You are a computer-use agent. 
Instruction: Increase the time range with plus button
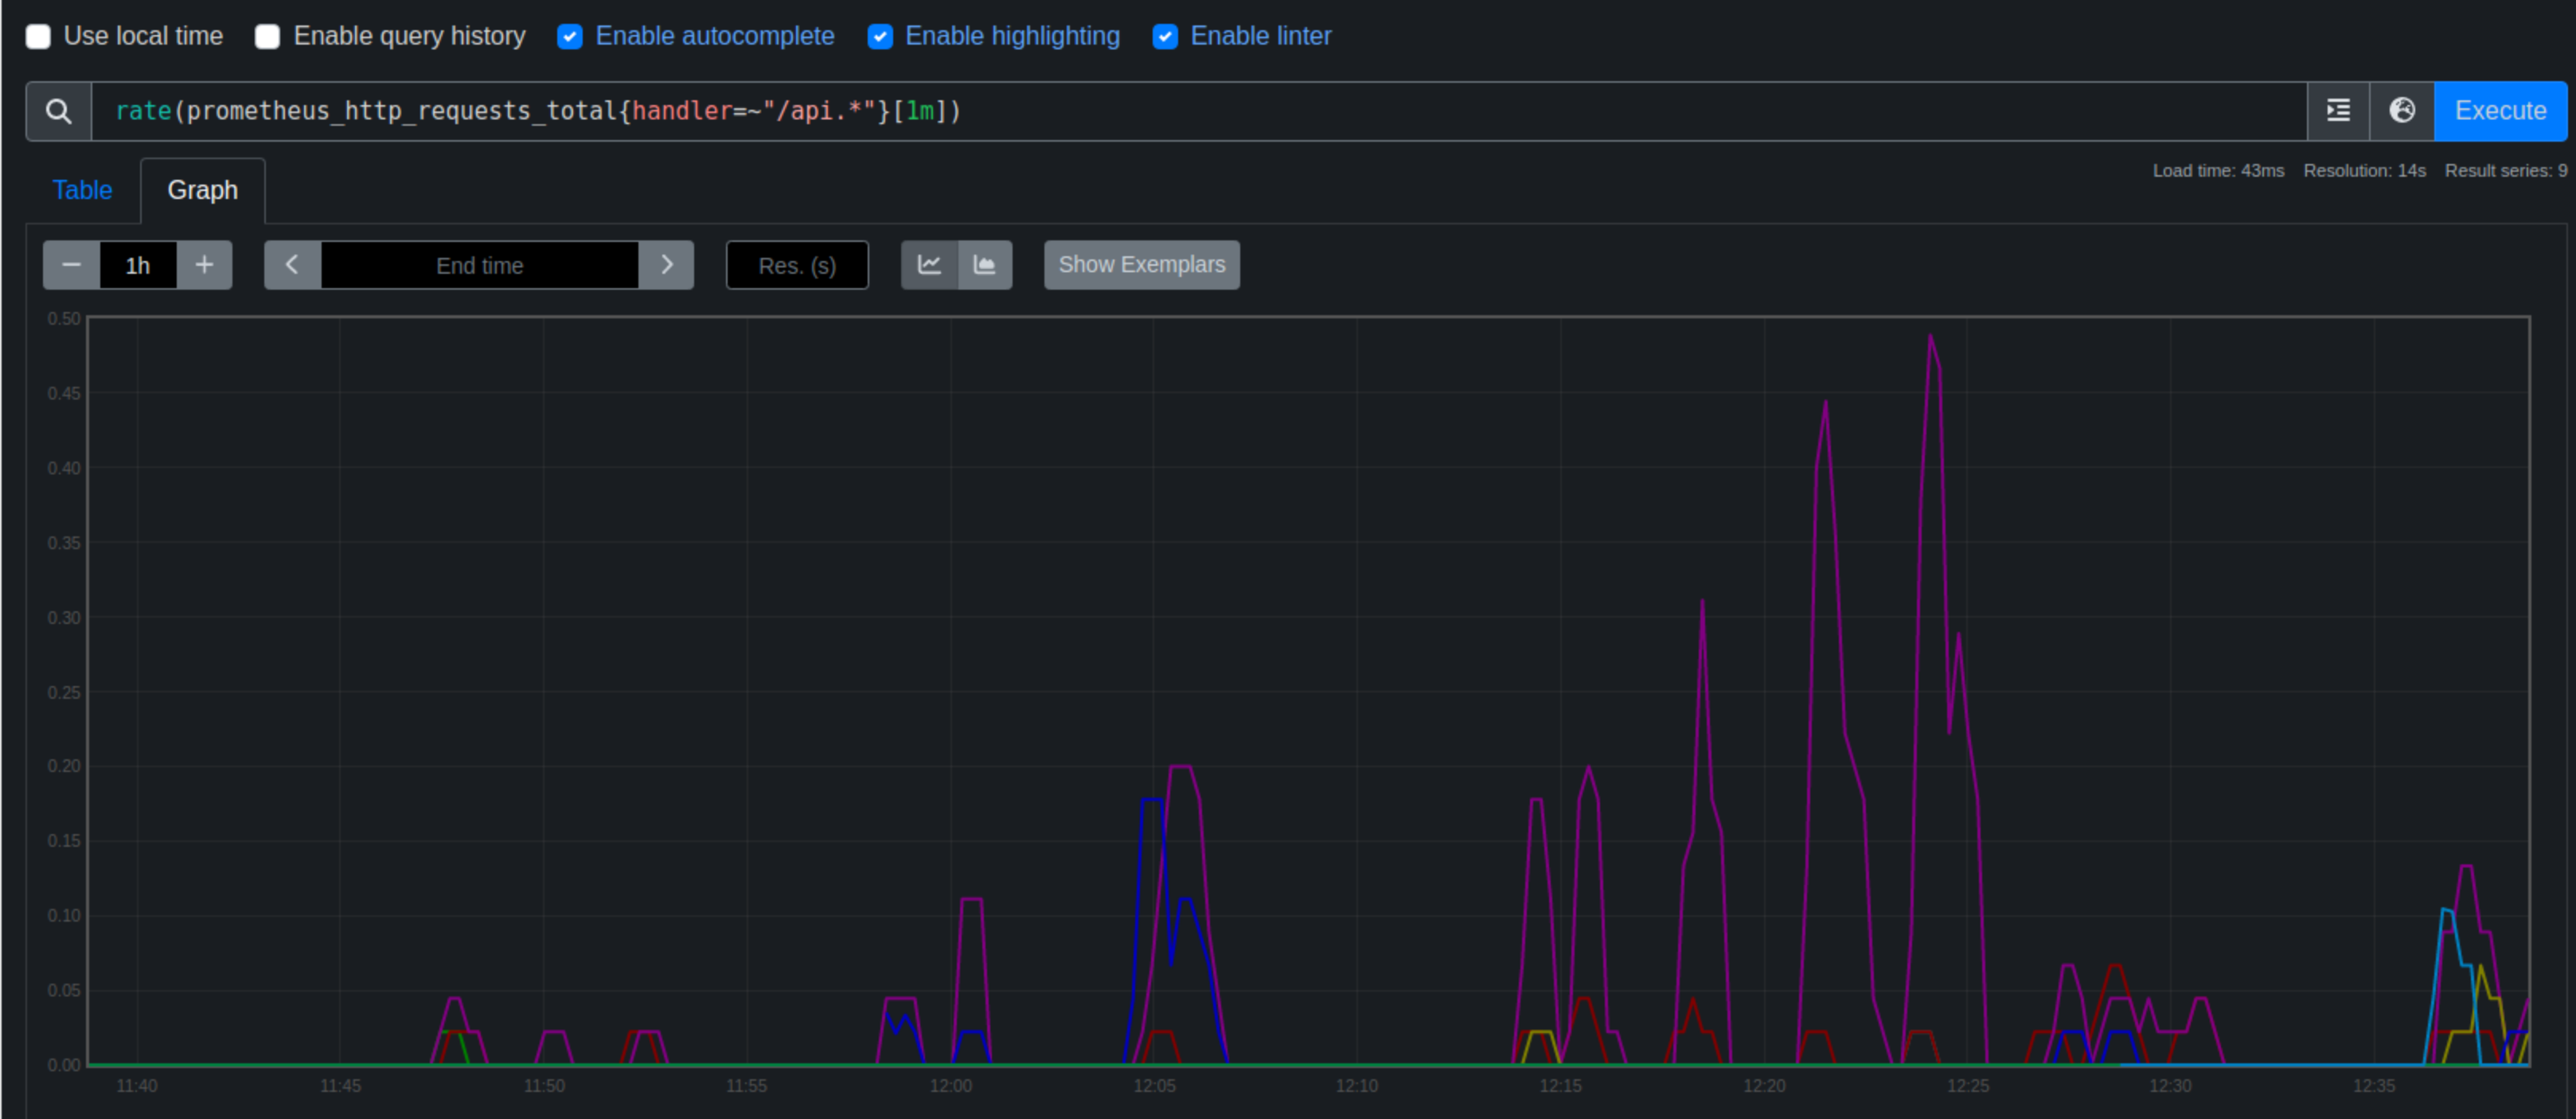204,265
